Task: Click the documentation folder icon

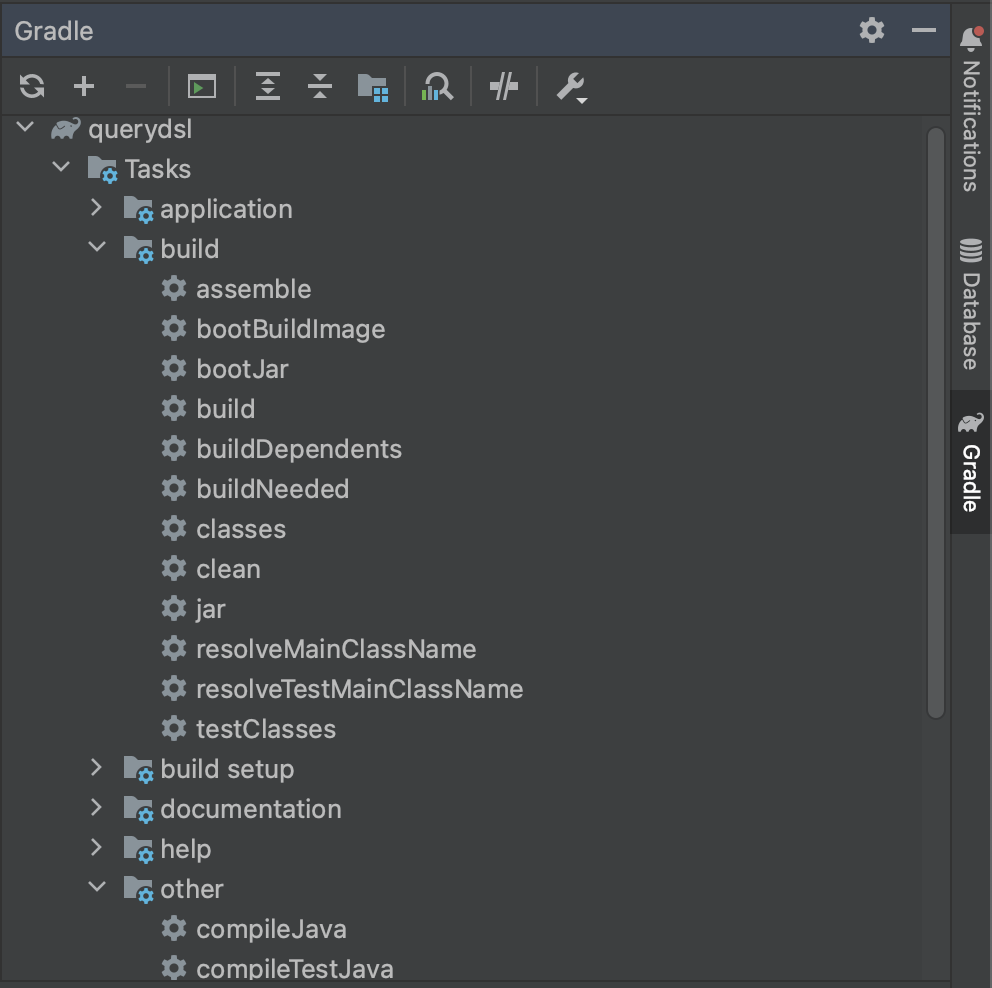Action: click(138, 810)
